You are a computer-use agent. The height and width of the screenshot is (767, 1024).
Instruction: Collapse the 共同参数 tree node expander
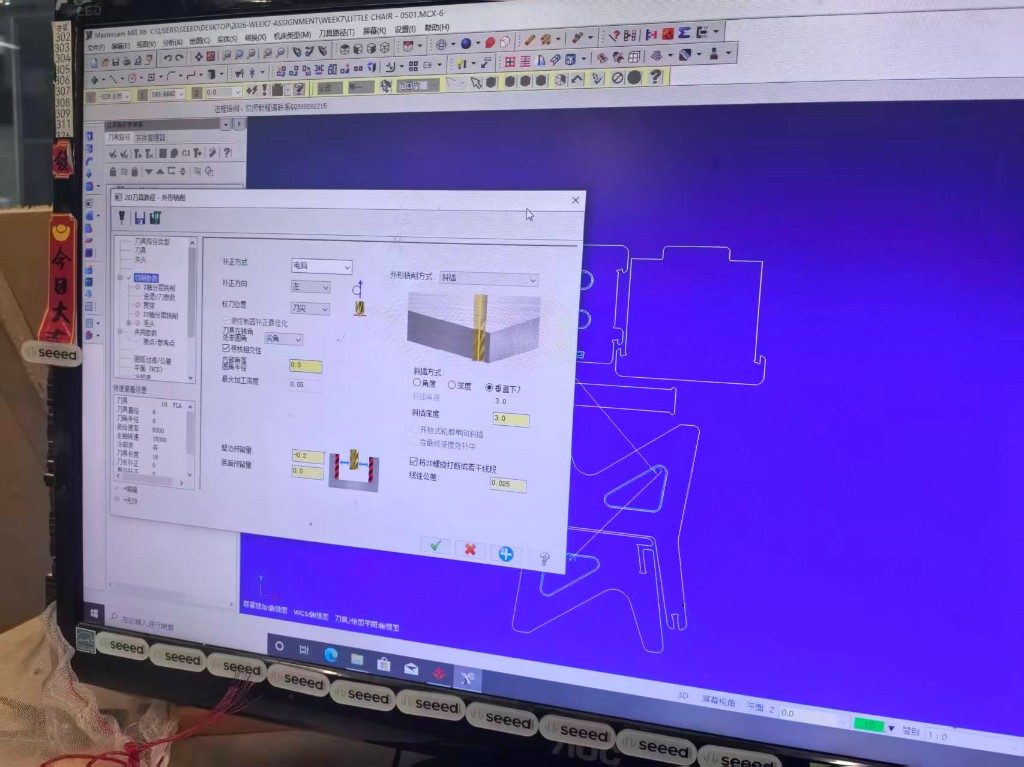pos(121,332)
